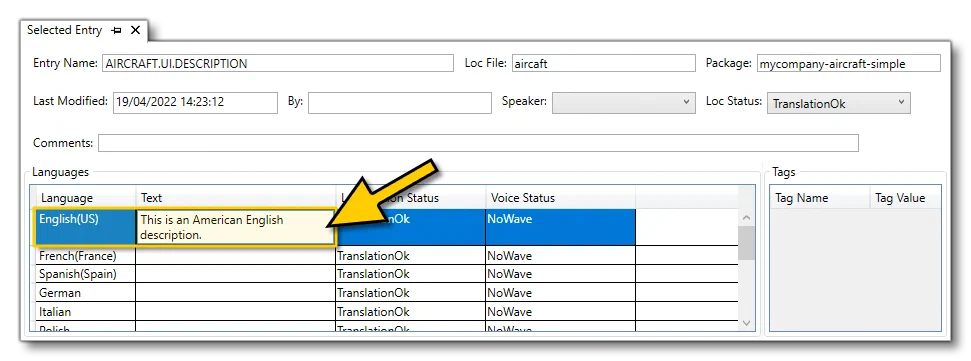Viewport: 971px width, 361px height.
Task: Sort by Language column header
Action: [x=85, y=198]
